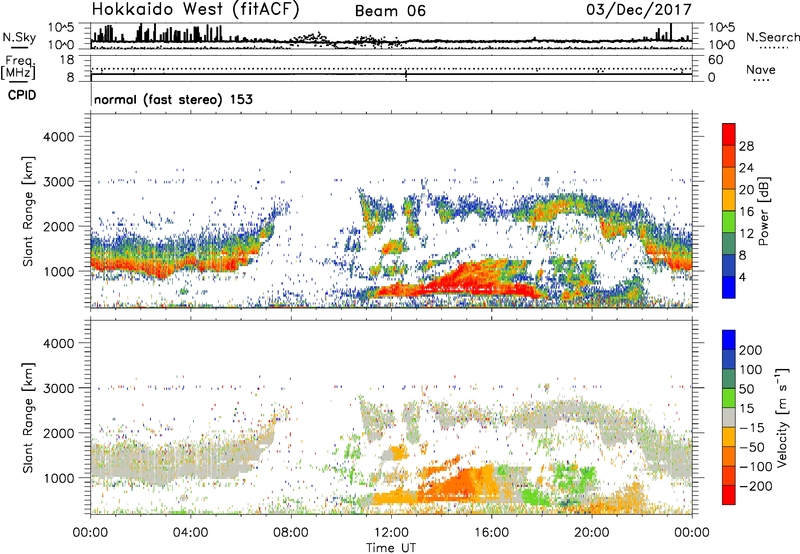The width and height of the screenshot is (800, 554).
Task: Click the 'N.Sky' legend label
Action: (19, 37)
